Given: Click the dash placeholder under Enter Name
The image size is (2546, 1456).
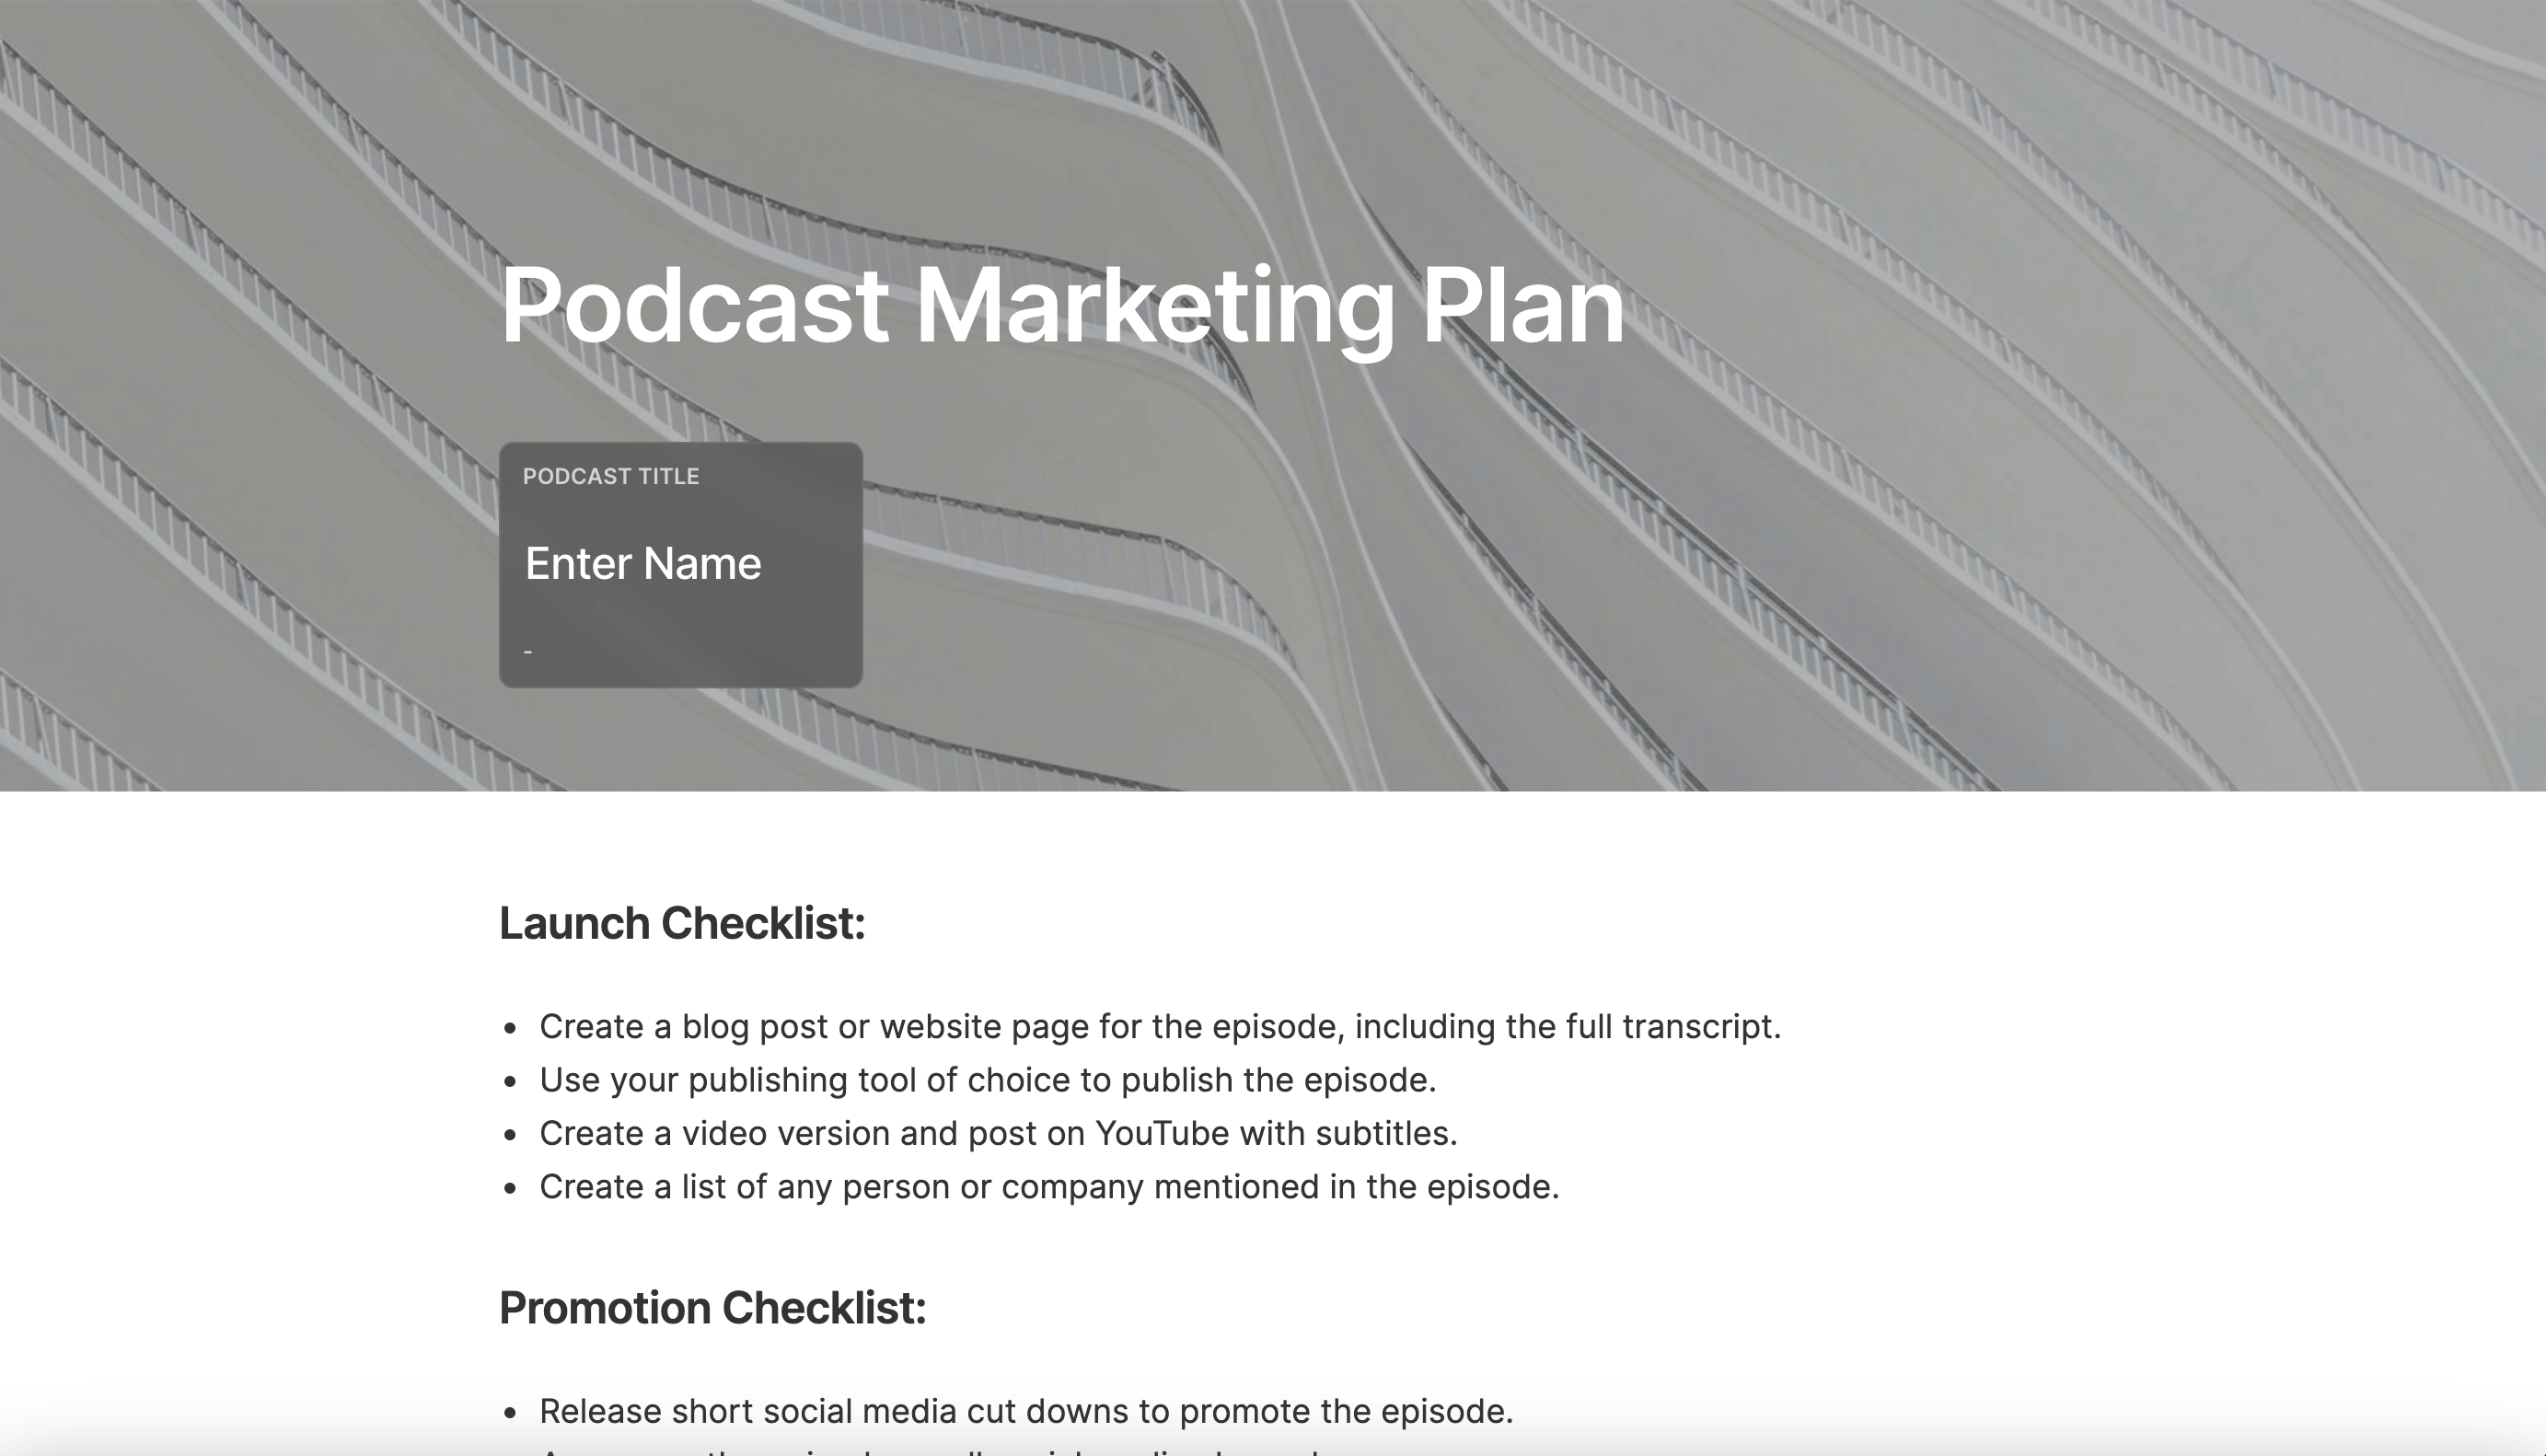Looking at the screenshot, I should pyautogui.click(x=528, y=652).
